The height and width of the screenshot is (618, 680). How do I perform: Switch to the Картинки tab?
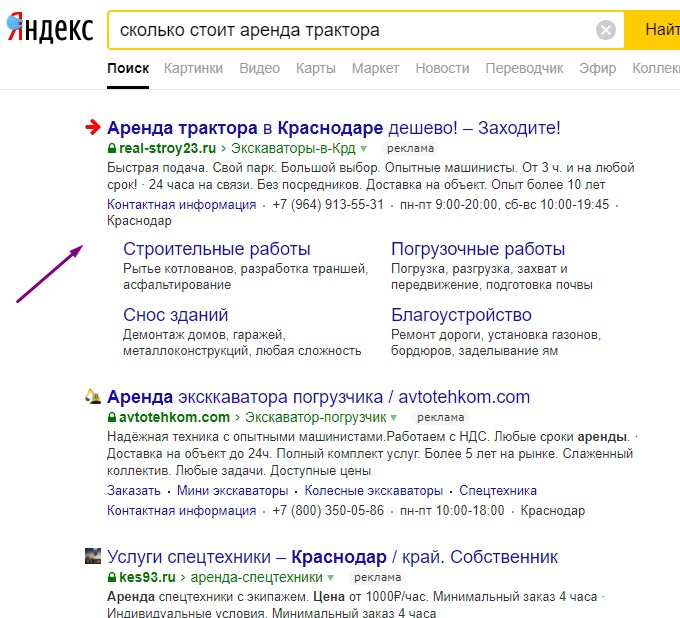coord(193,68)
